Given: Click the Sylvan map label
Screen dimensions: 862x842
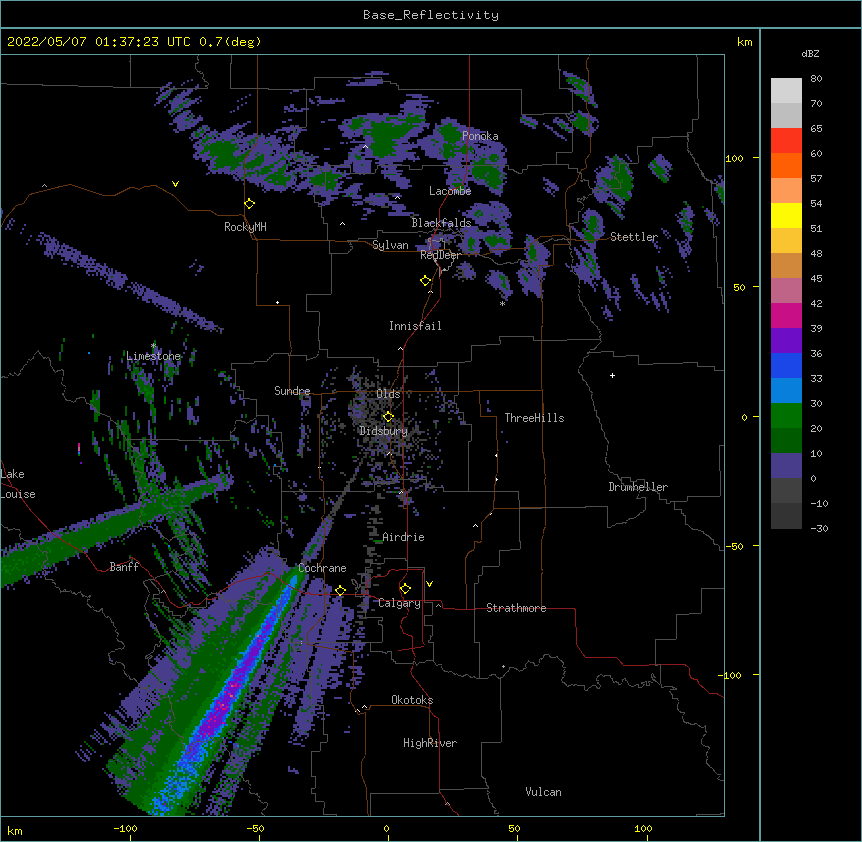Looking at the screenshot, I should (x=390, y=245).
